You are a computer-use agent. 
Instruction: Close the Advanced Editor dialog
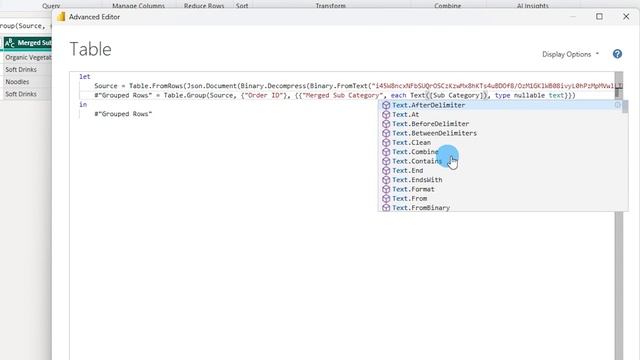point(626,17)
